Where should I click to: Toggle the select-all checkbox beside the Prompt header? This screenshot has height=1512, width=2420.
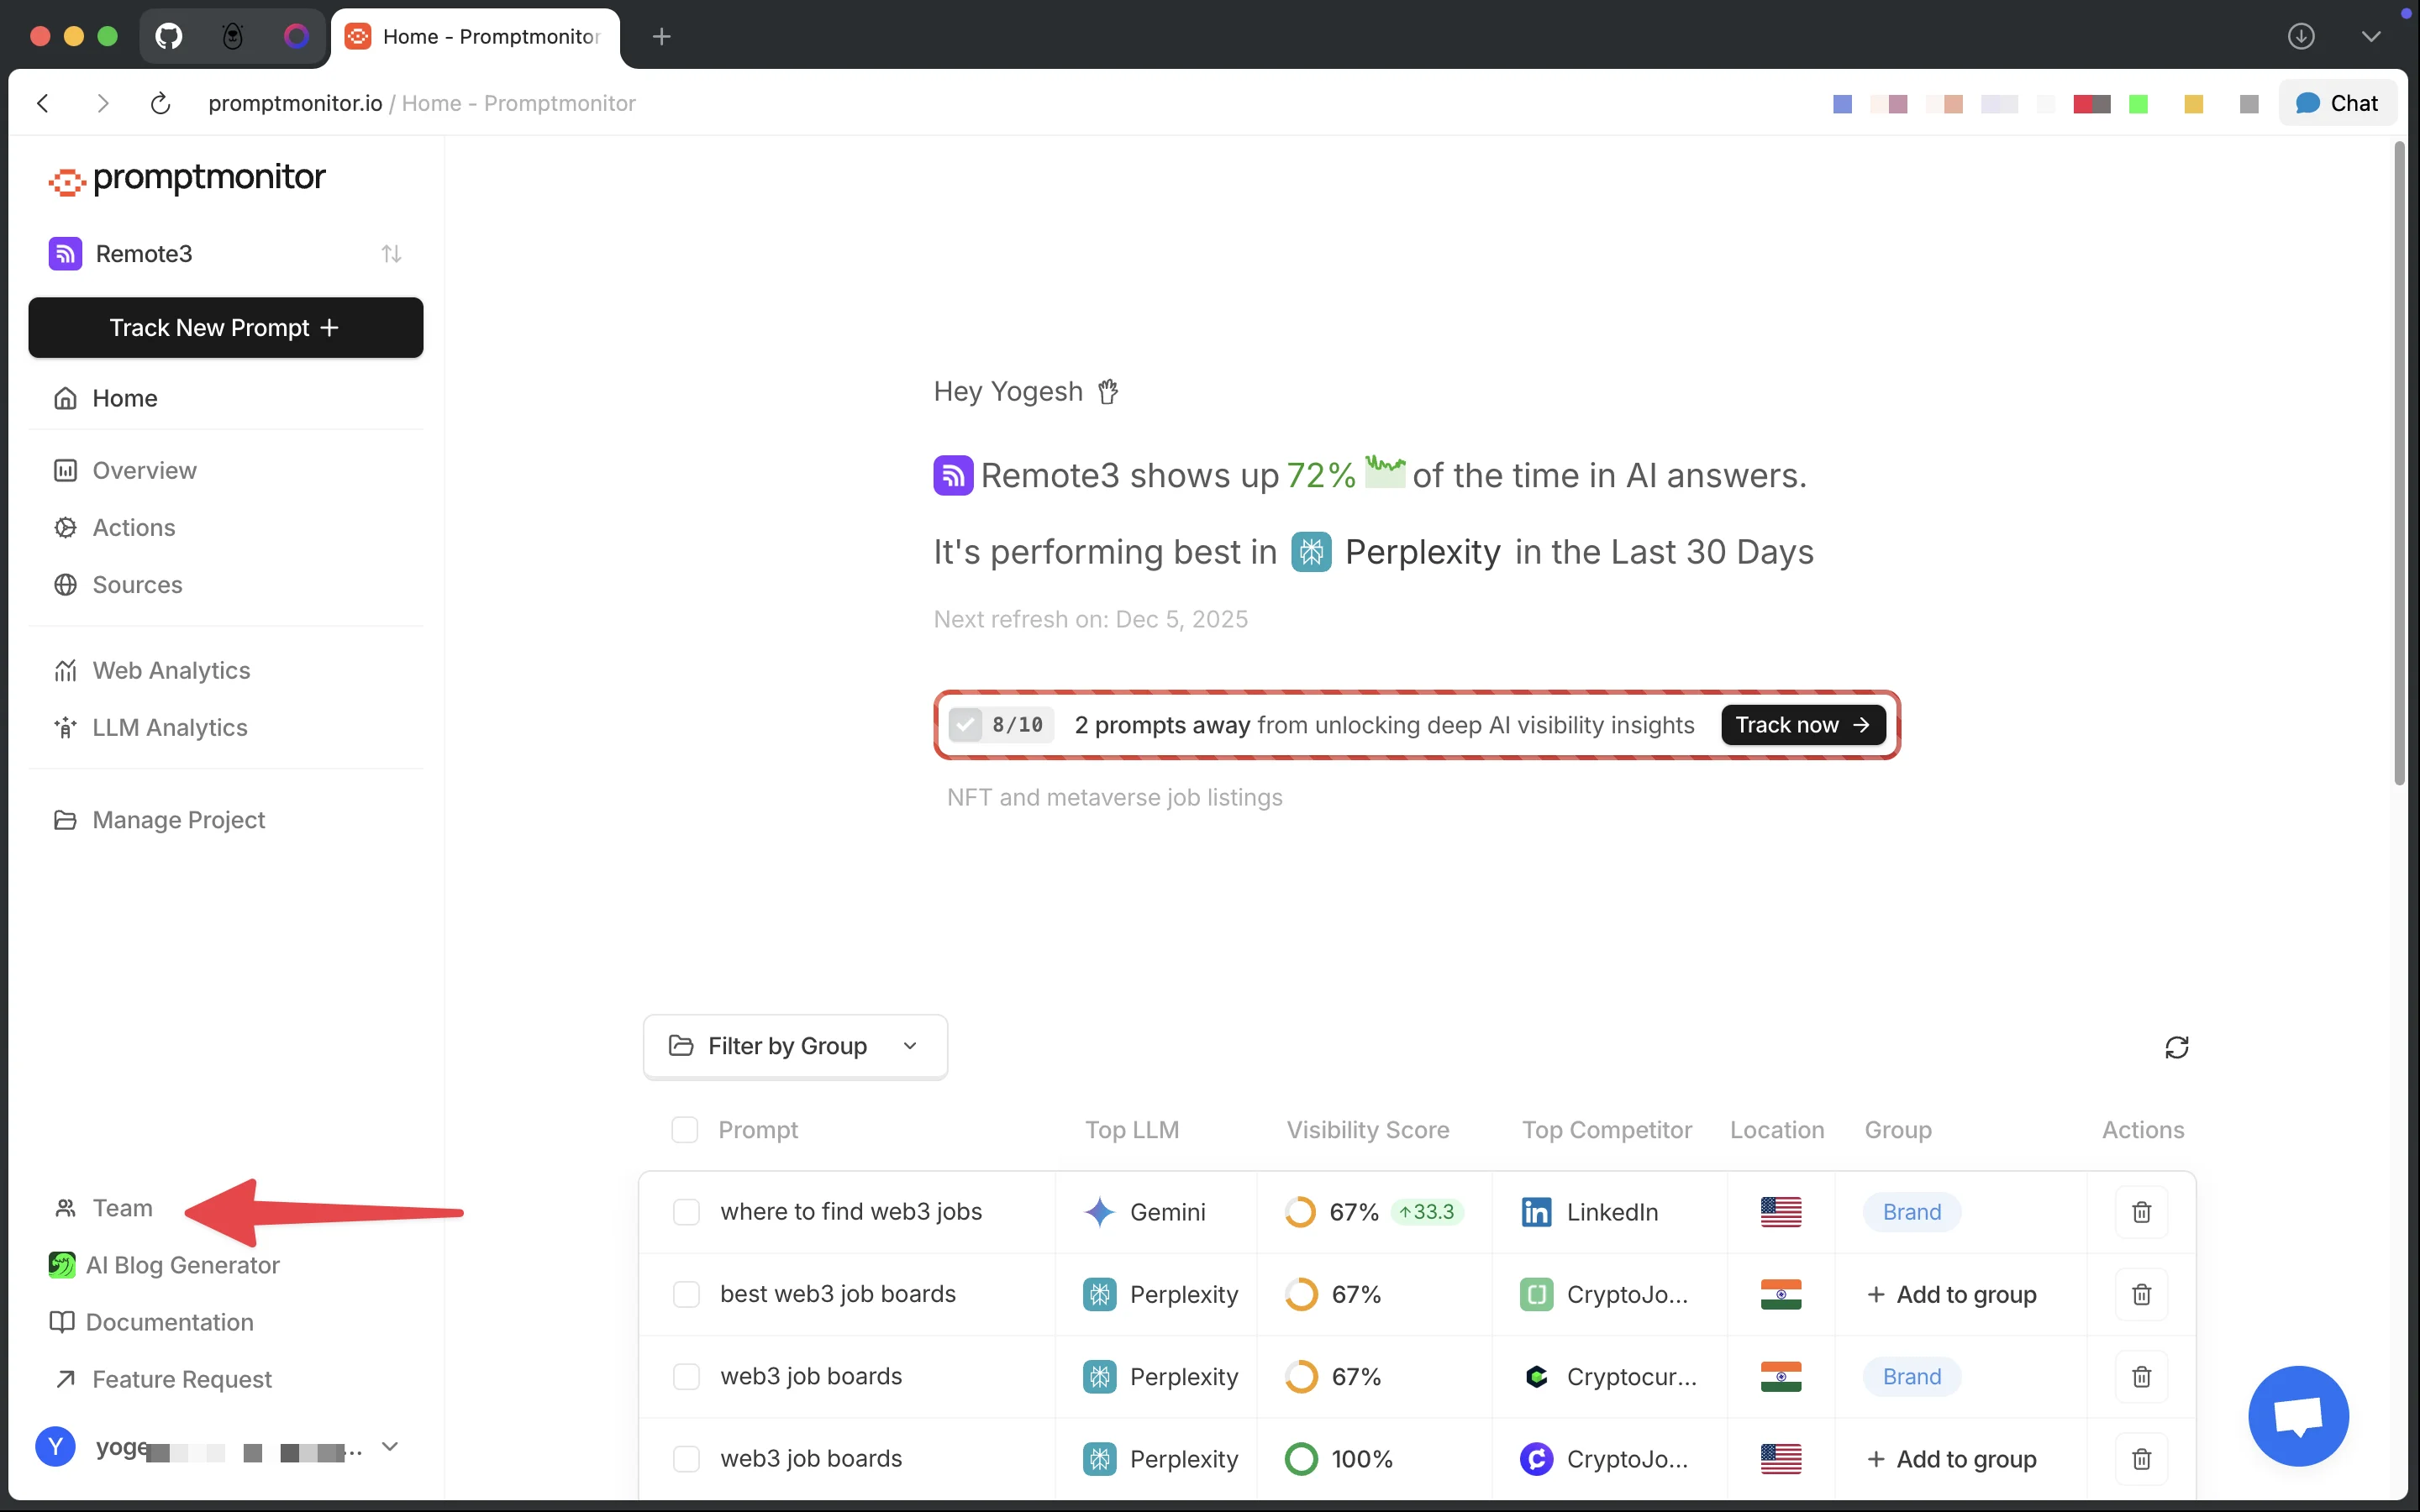(x=684, y=1130)
